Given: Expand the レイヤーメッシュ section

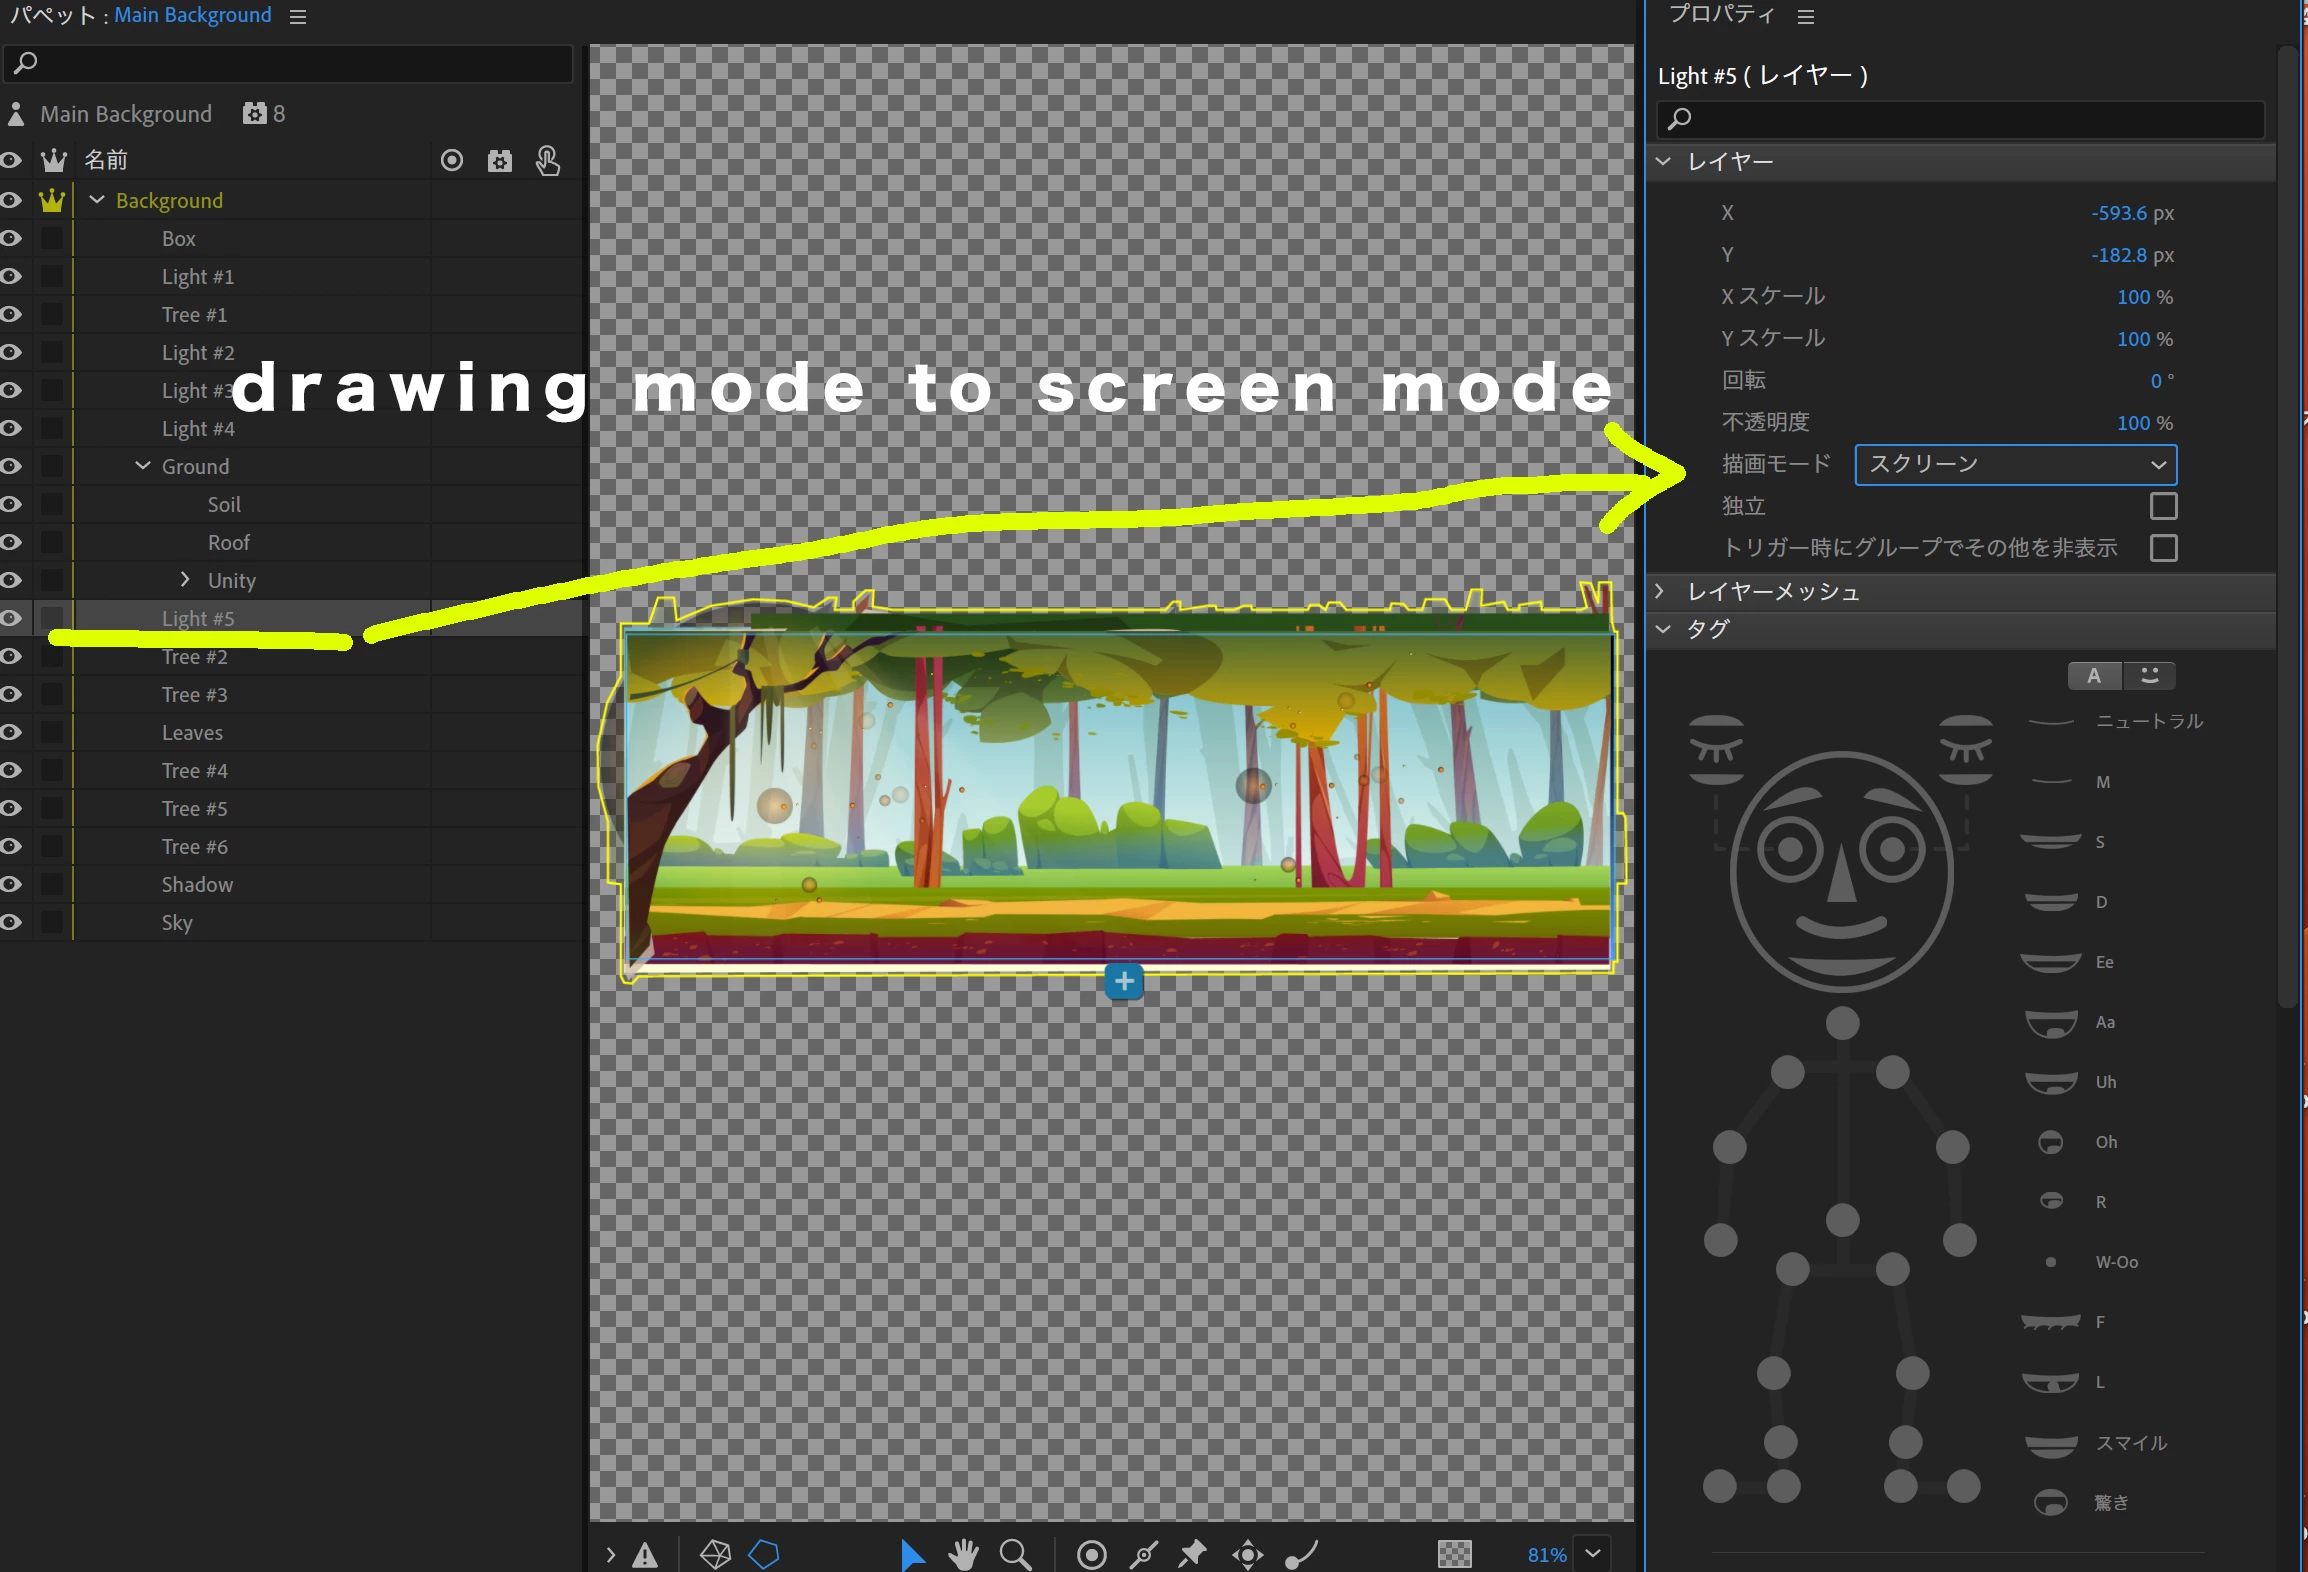Looking at the screenshot, I should pos(1661,591).
